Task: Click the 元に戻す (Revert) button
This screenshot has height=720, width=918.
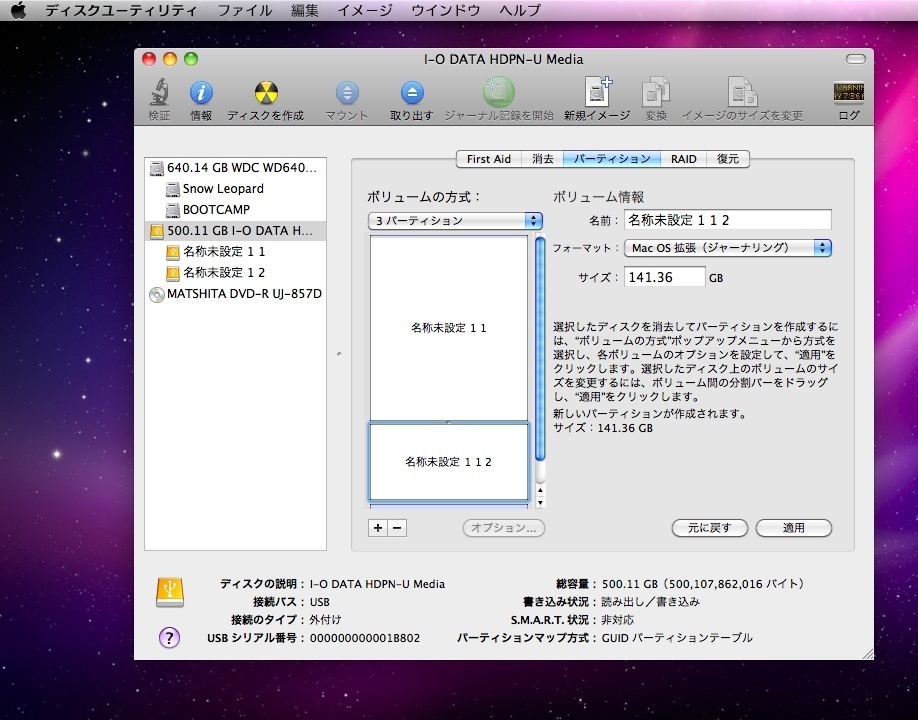Action: [710, 528]
